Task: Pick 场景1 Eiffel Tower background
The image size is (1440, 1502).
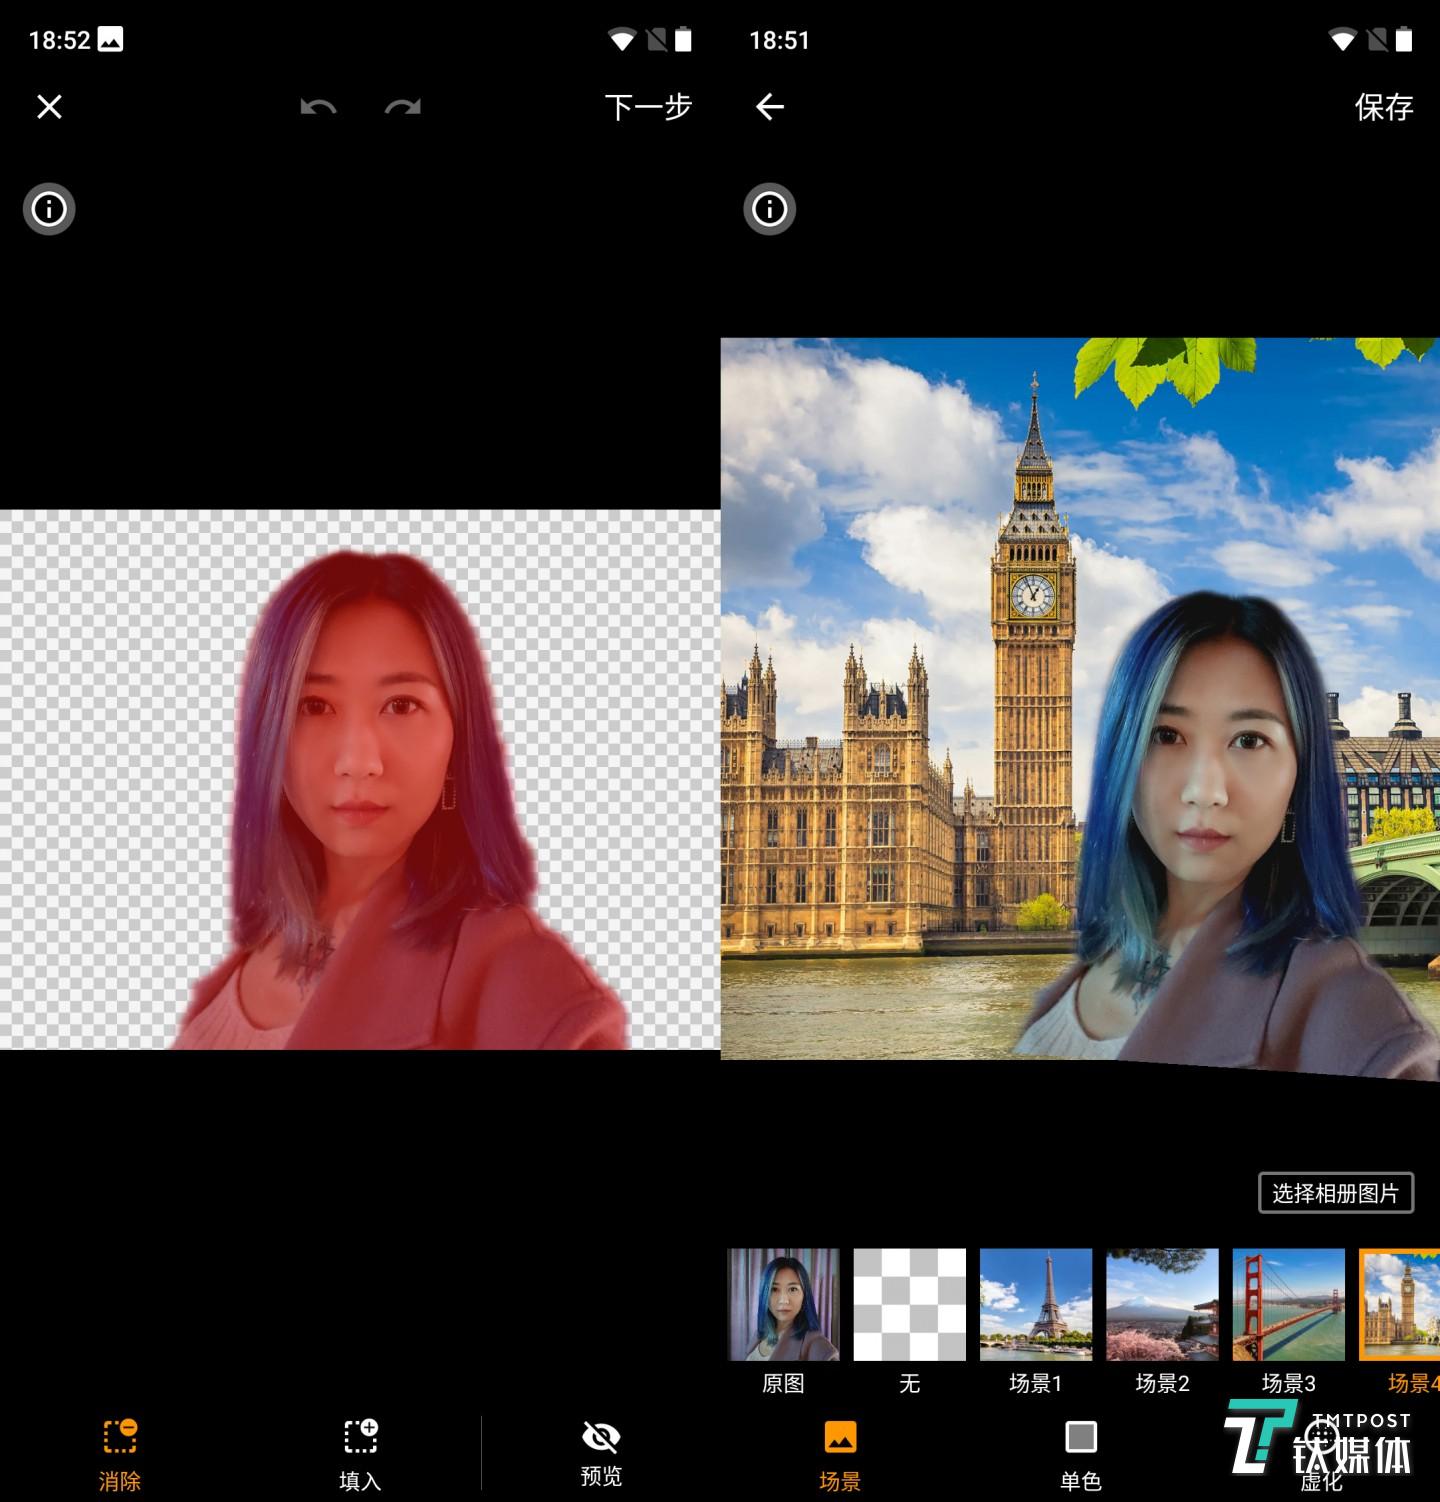Action: coord(1036,1305)
